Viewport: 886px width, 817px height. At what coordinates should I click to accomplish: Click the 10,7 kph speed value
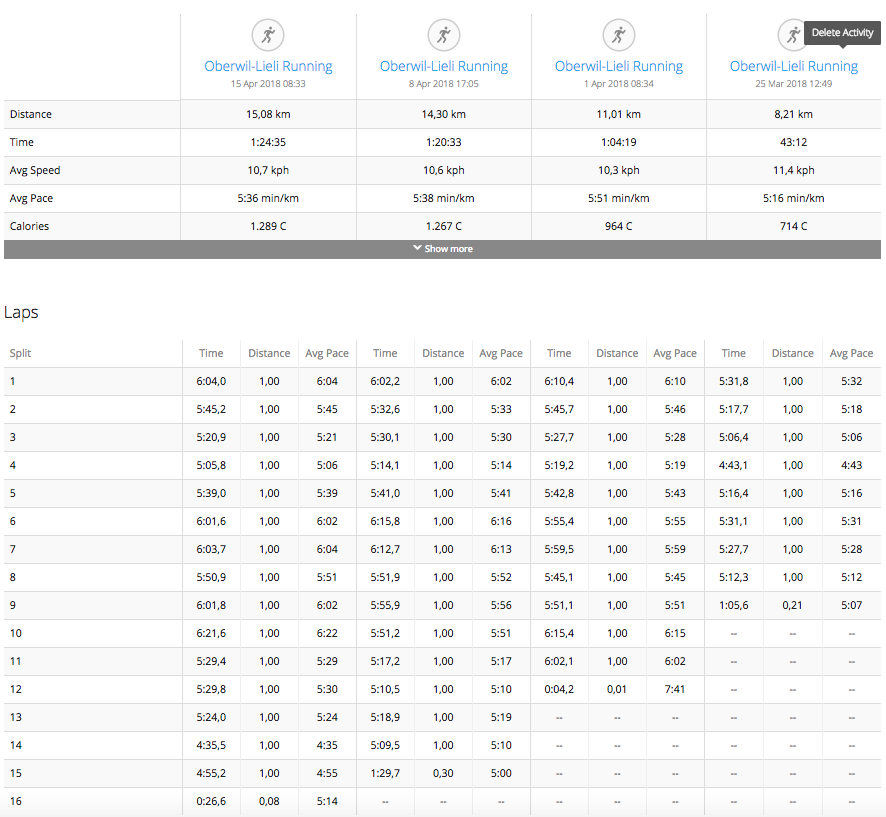(268, 170)
